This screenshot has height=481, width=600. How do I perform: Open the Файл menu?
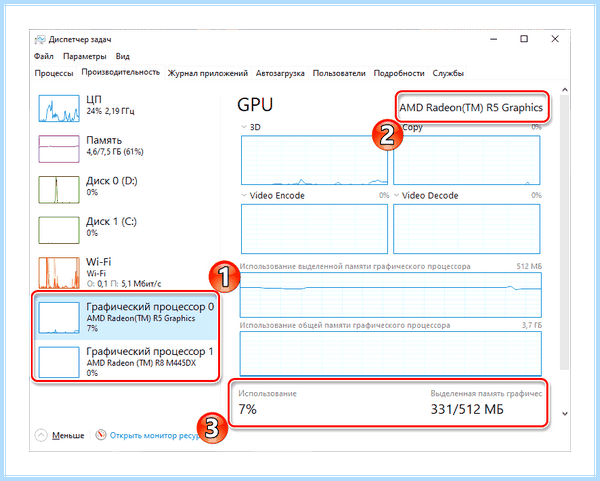click(x=44, y=56)
